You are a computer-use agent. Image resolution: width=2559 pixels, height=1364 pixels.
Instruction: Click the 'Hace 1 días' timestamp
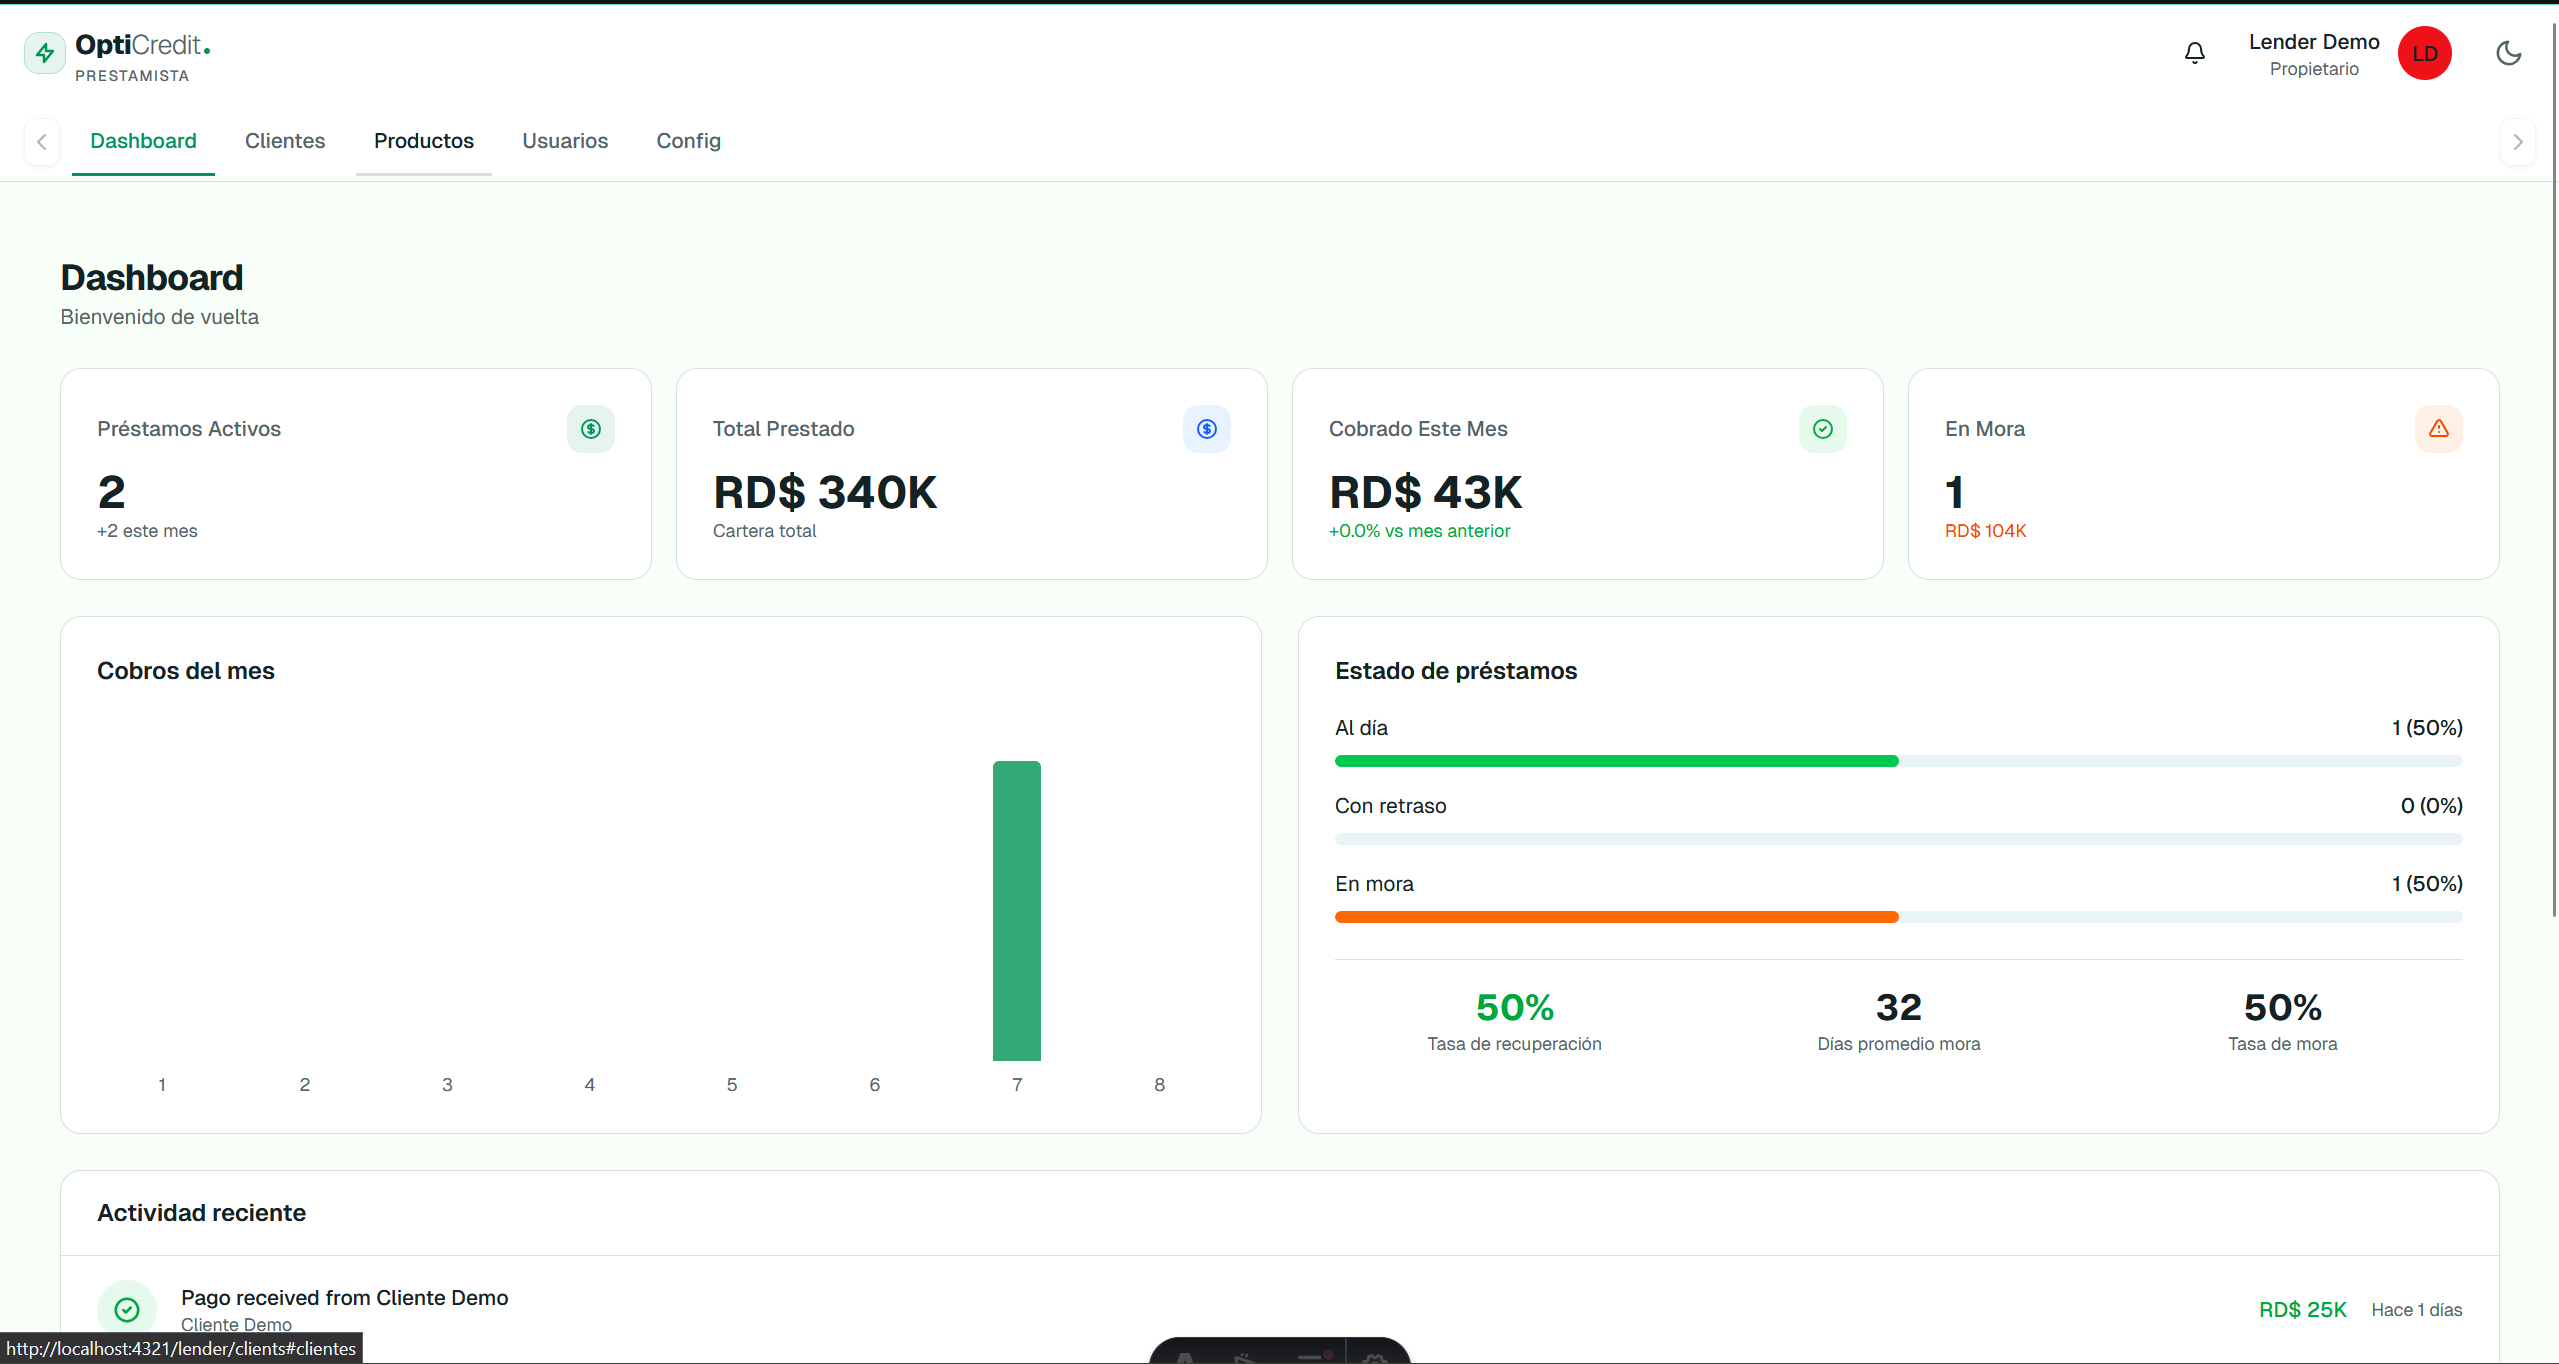tap(2416, 1310)
